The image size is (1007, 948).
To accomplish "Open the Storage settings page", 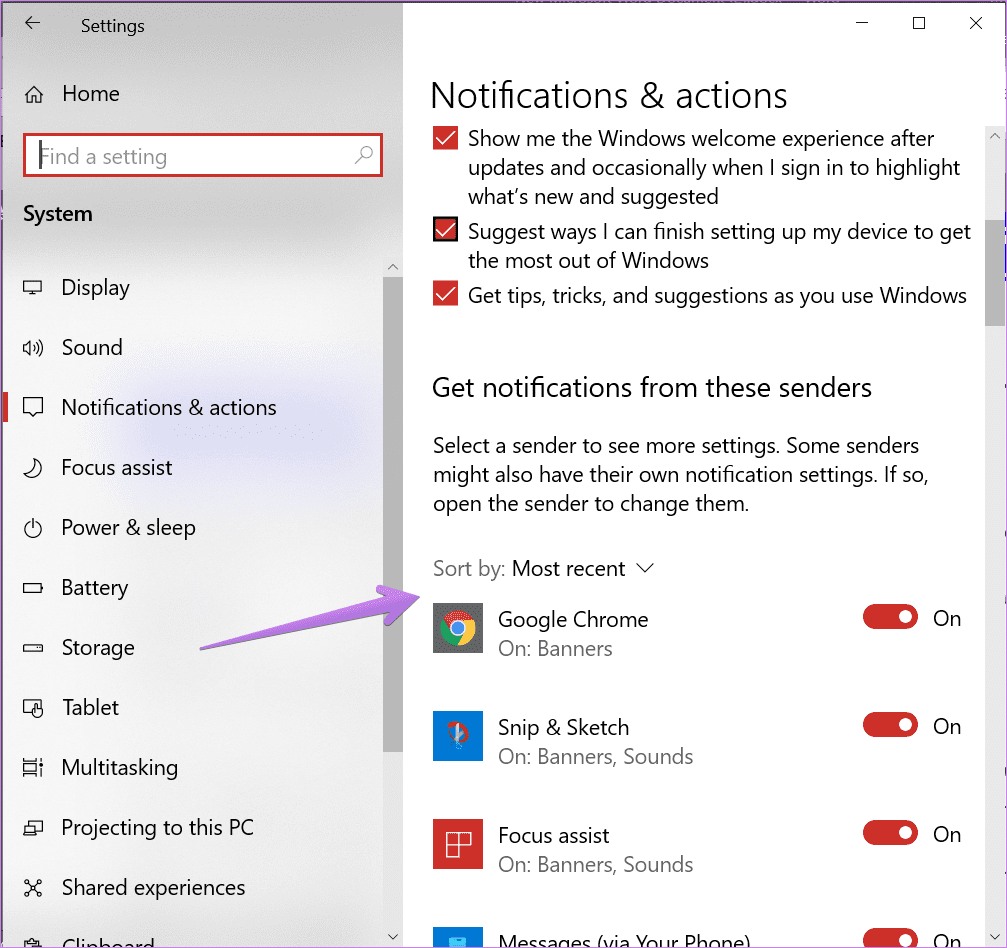I will (x=98, y=648).
